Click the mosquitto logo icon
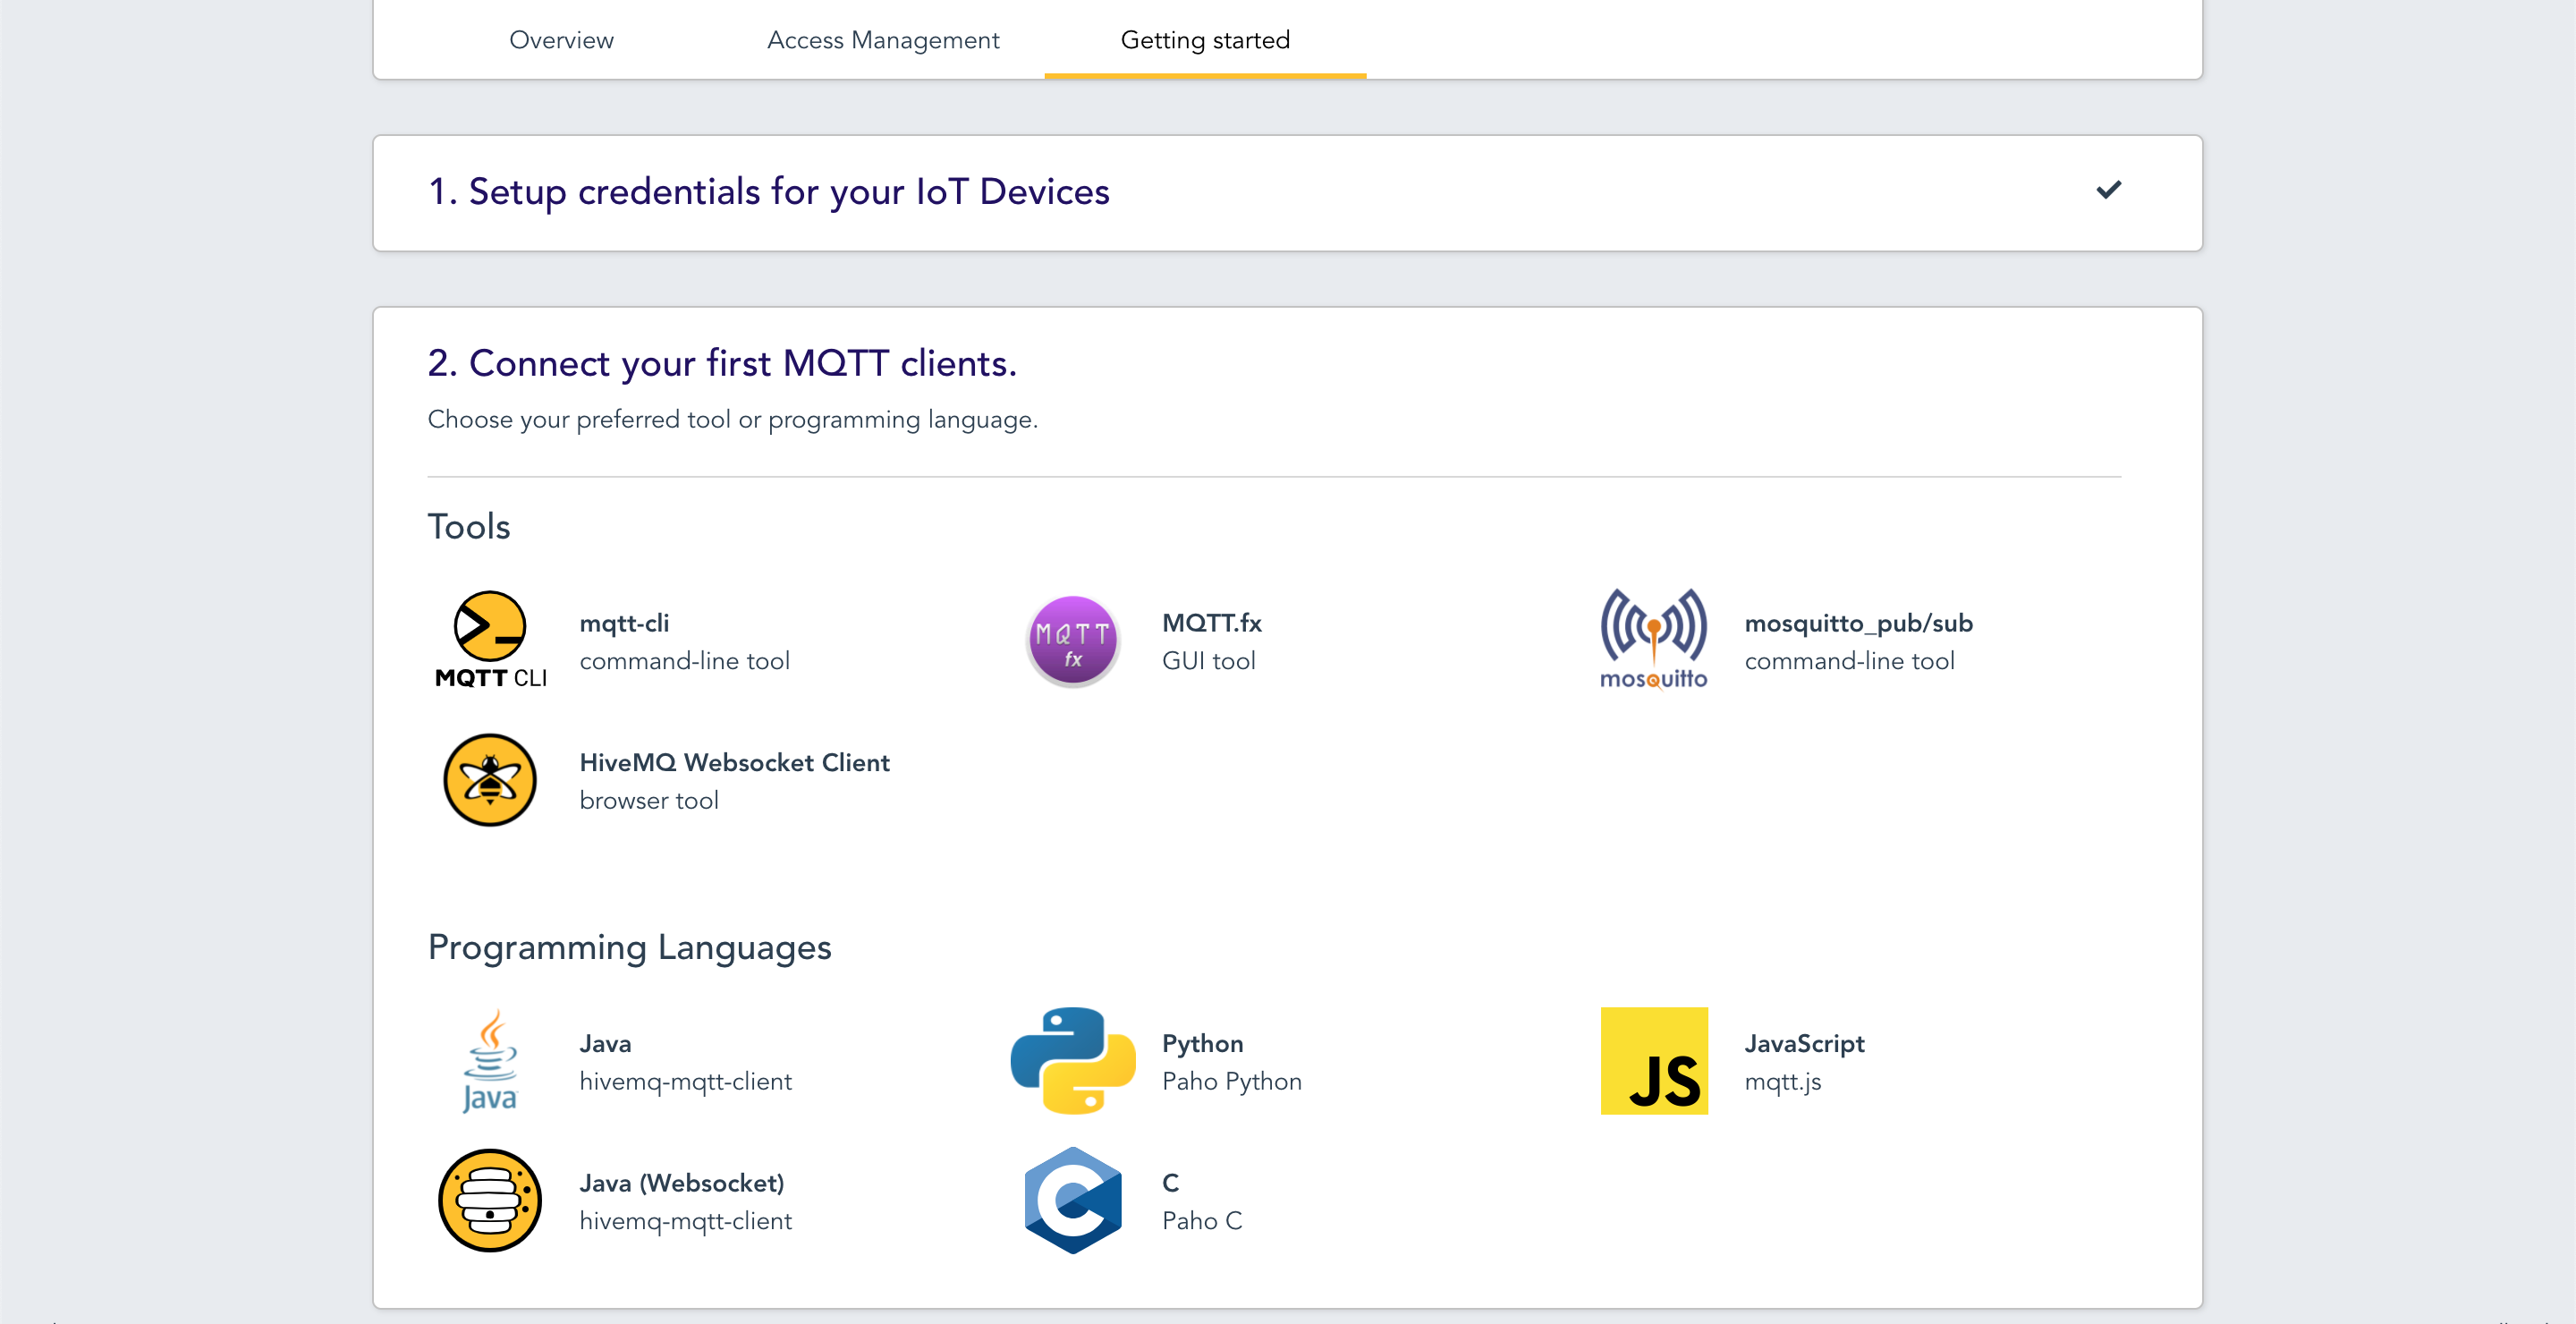 click(x=1654, y=640)
